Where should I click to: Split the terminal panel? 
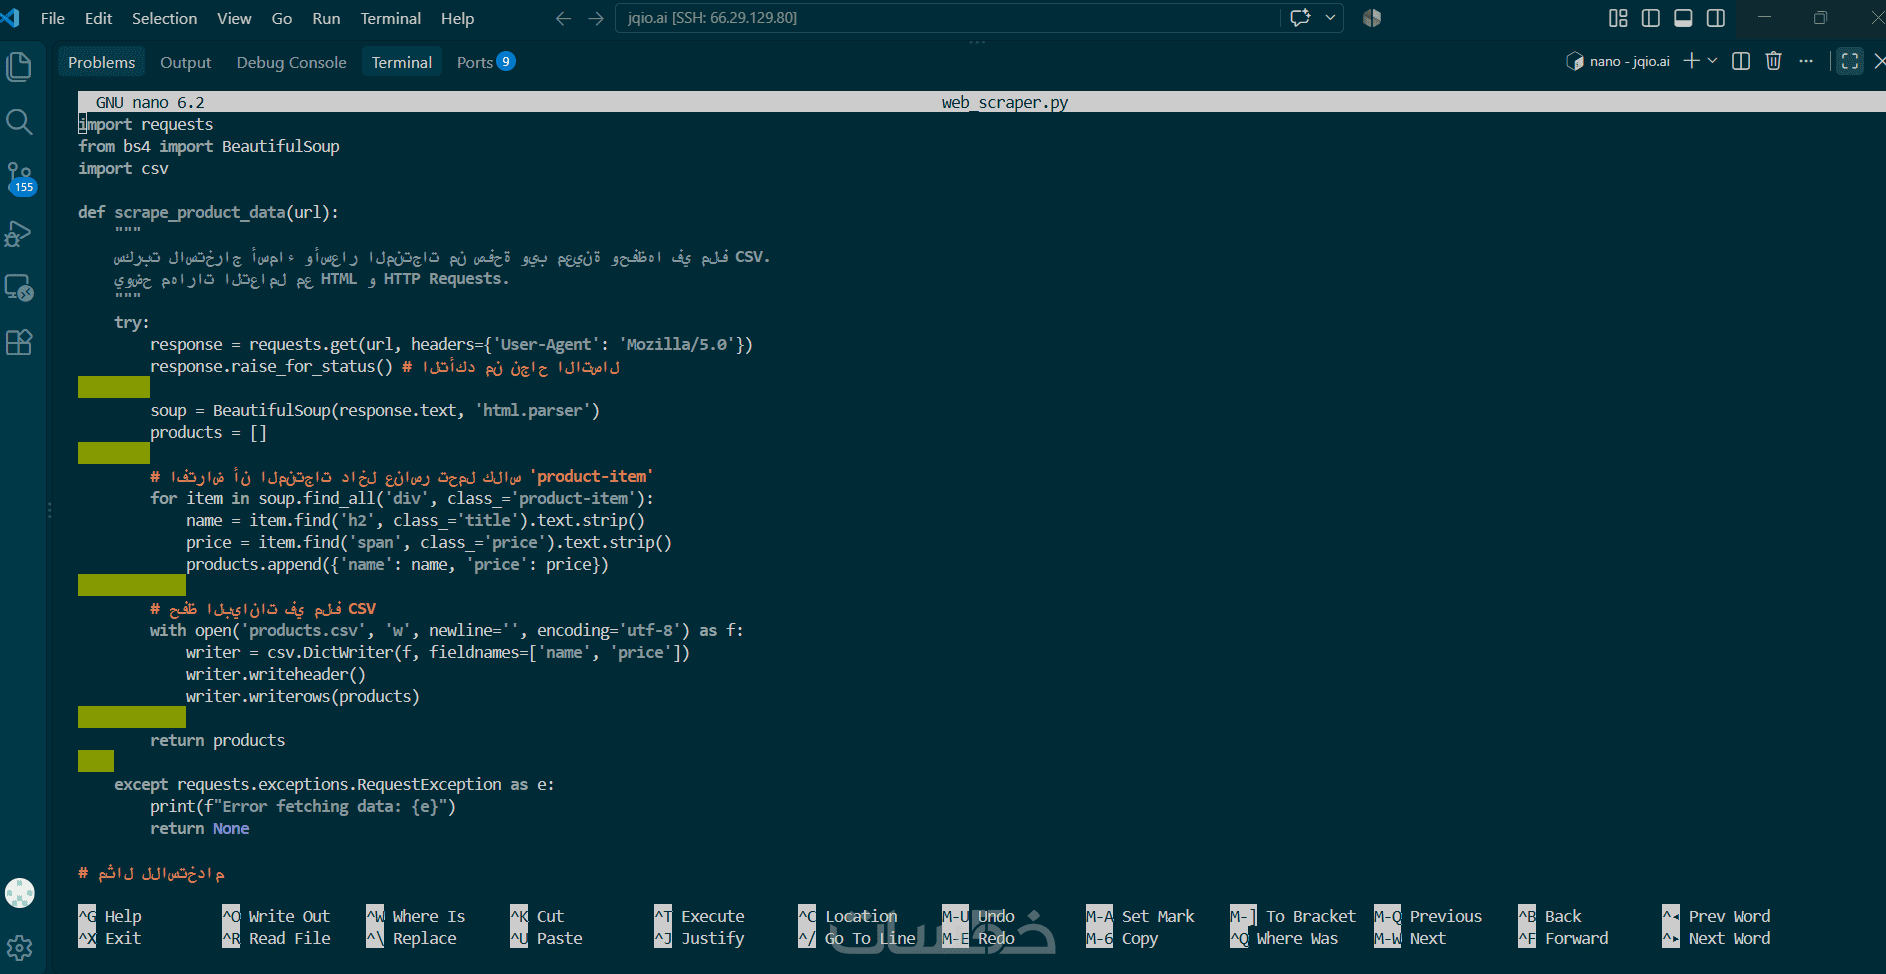(1741, 61)
